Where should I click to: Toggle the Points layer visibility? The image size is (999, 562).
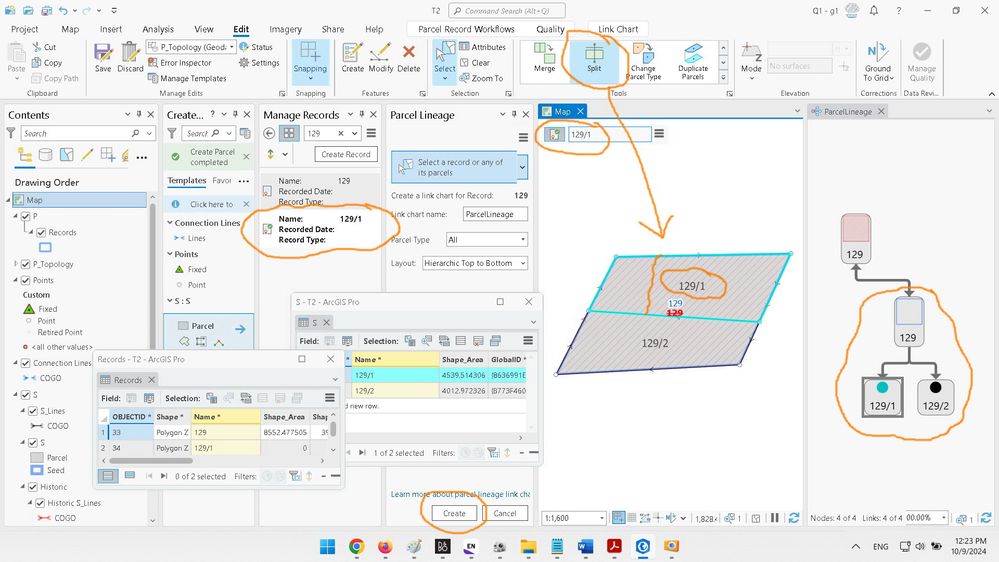coord(25,280)
